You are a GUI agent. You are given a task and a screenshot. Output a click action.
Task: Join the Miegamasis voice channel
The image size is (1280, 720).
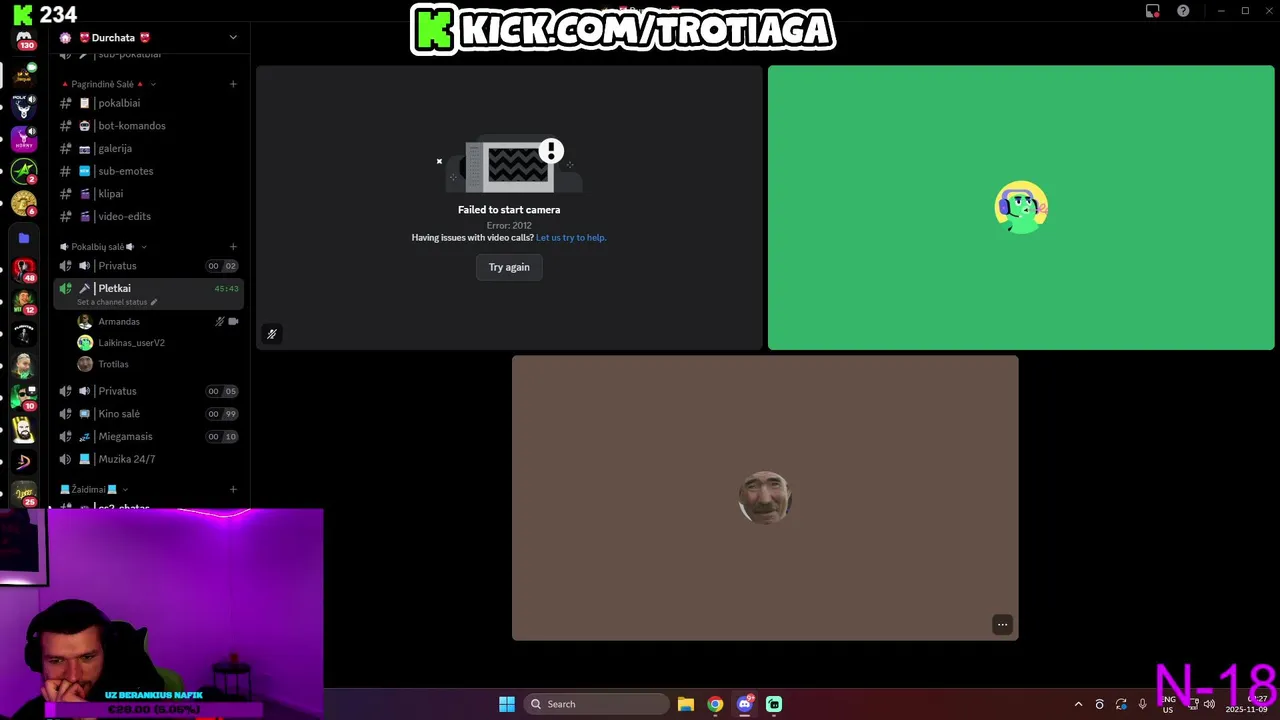point(150,437)
